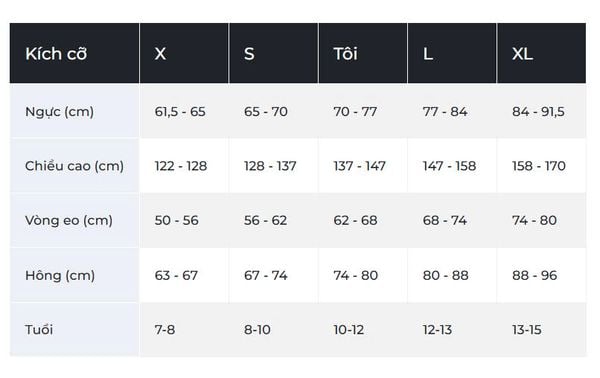Click the Chiều cao (cm) row label
600x378 pixels.
[75, 166]
